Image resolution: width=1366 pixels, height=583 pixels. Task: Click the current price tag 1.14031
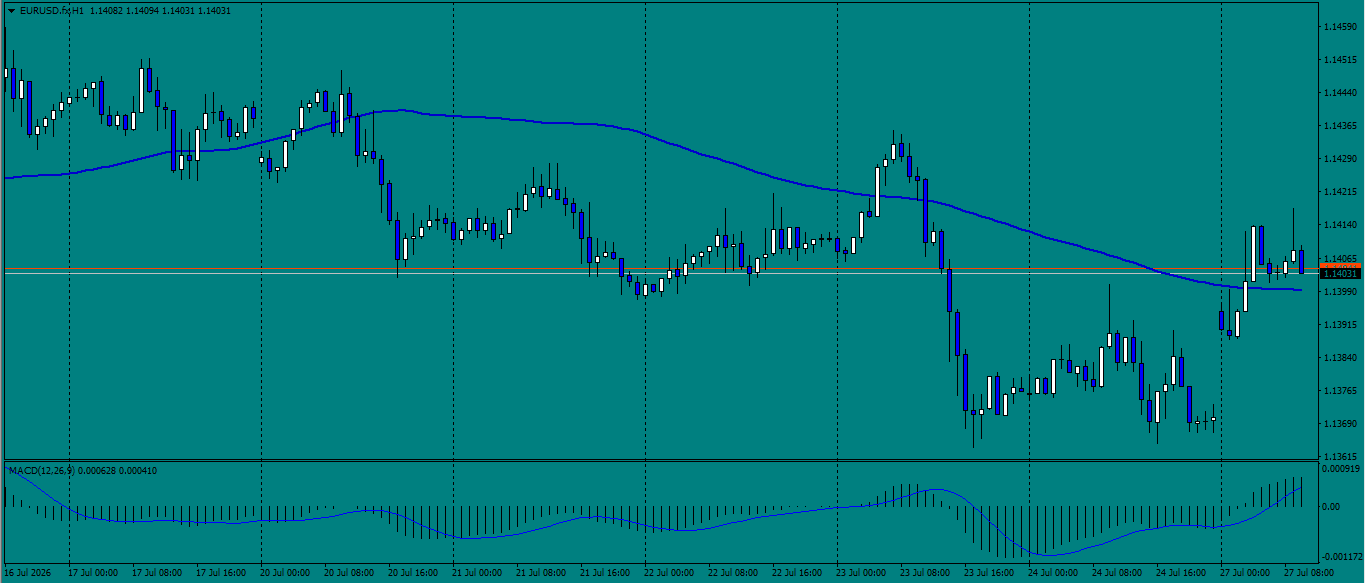click(1340, 274)
